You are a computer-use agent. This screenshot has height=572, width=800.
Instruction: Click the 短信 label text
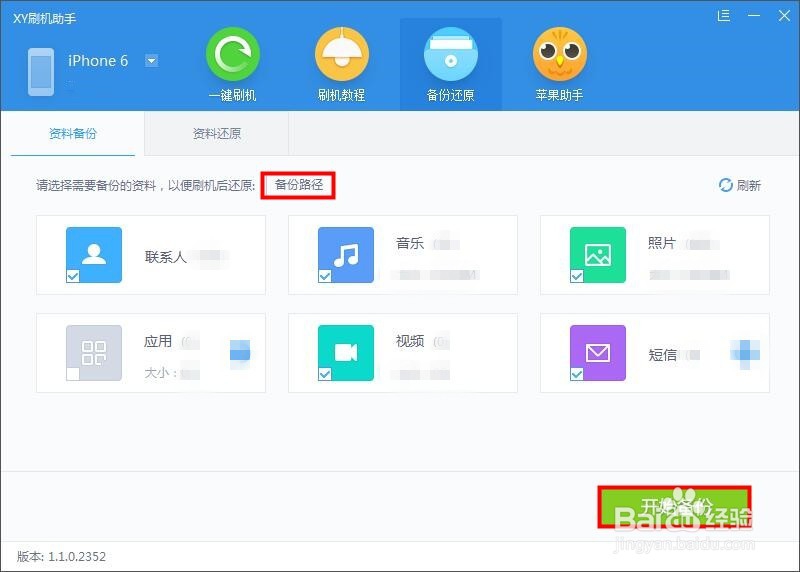[x=662, y=355]
